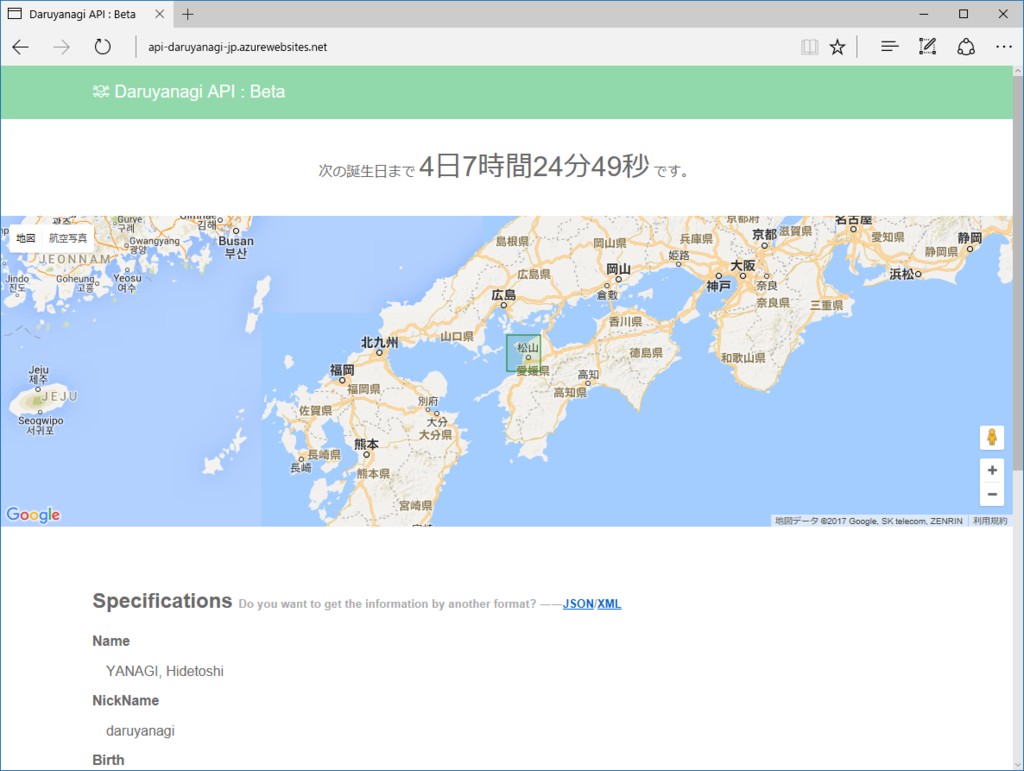Open reading view book icon

[x=810, y=47]
